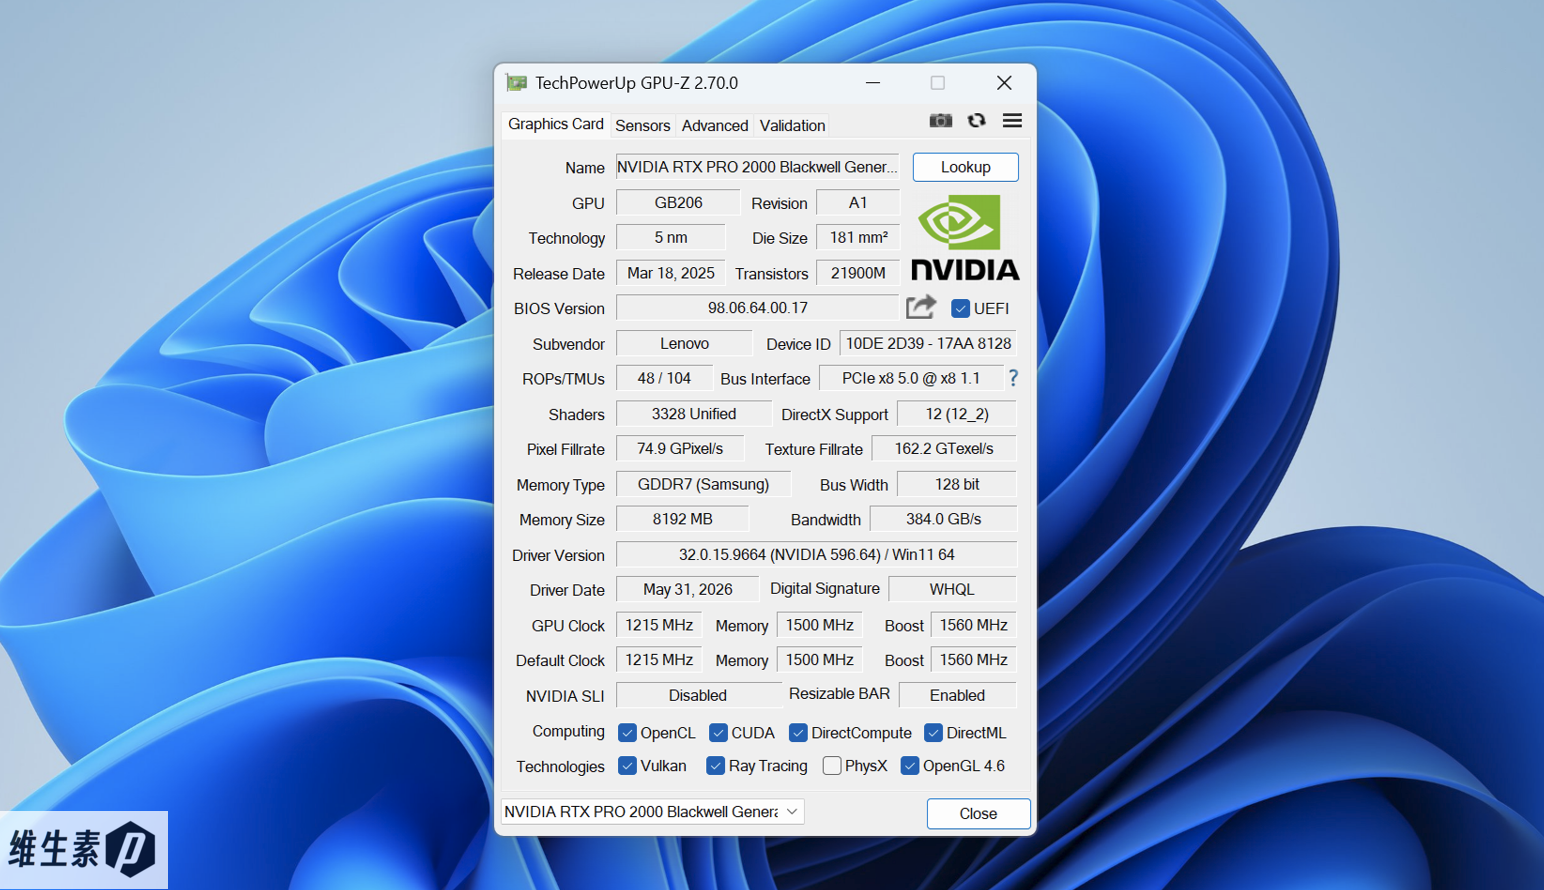Open the GPU selection dropdown
This screenshot has width=1544, height=890.
pos(652,812)
